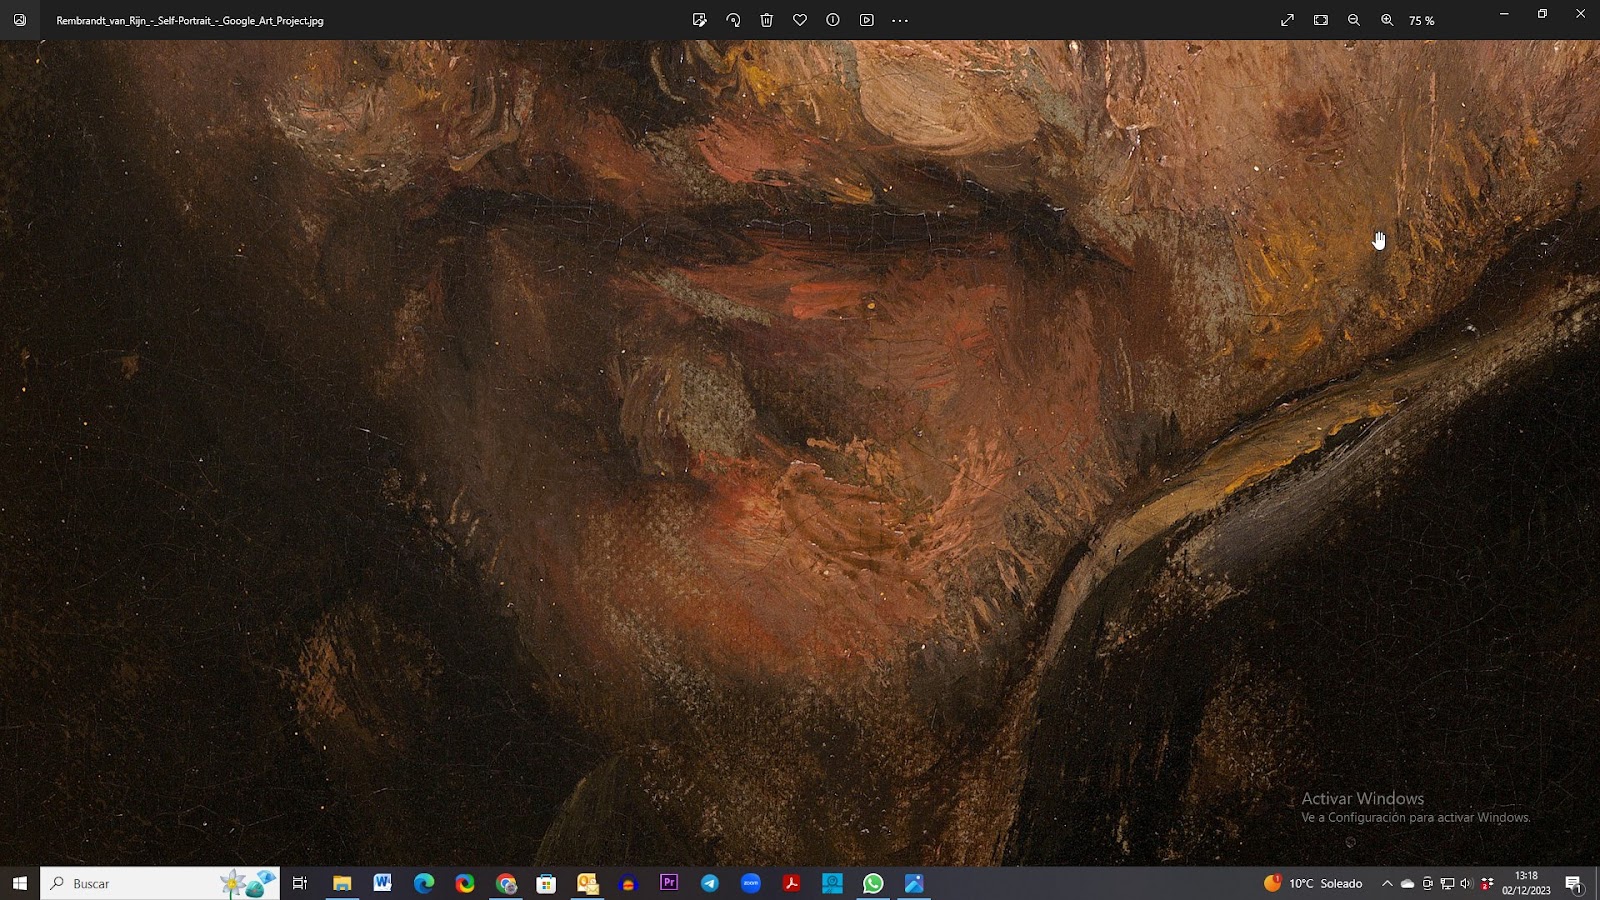Open Outlook from the taskbar
The width and height of the screenshot is (1600, 900).
coord(587,883)
